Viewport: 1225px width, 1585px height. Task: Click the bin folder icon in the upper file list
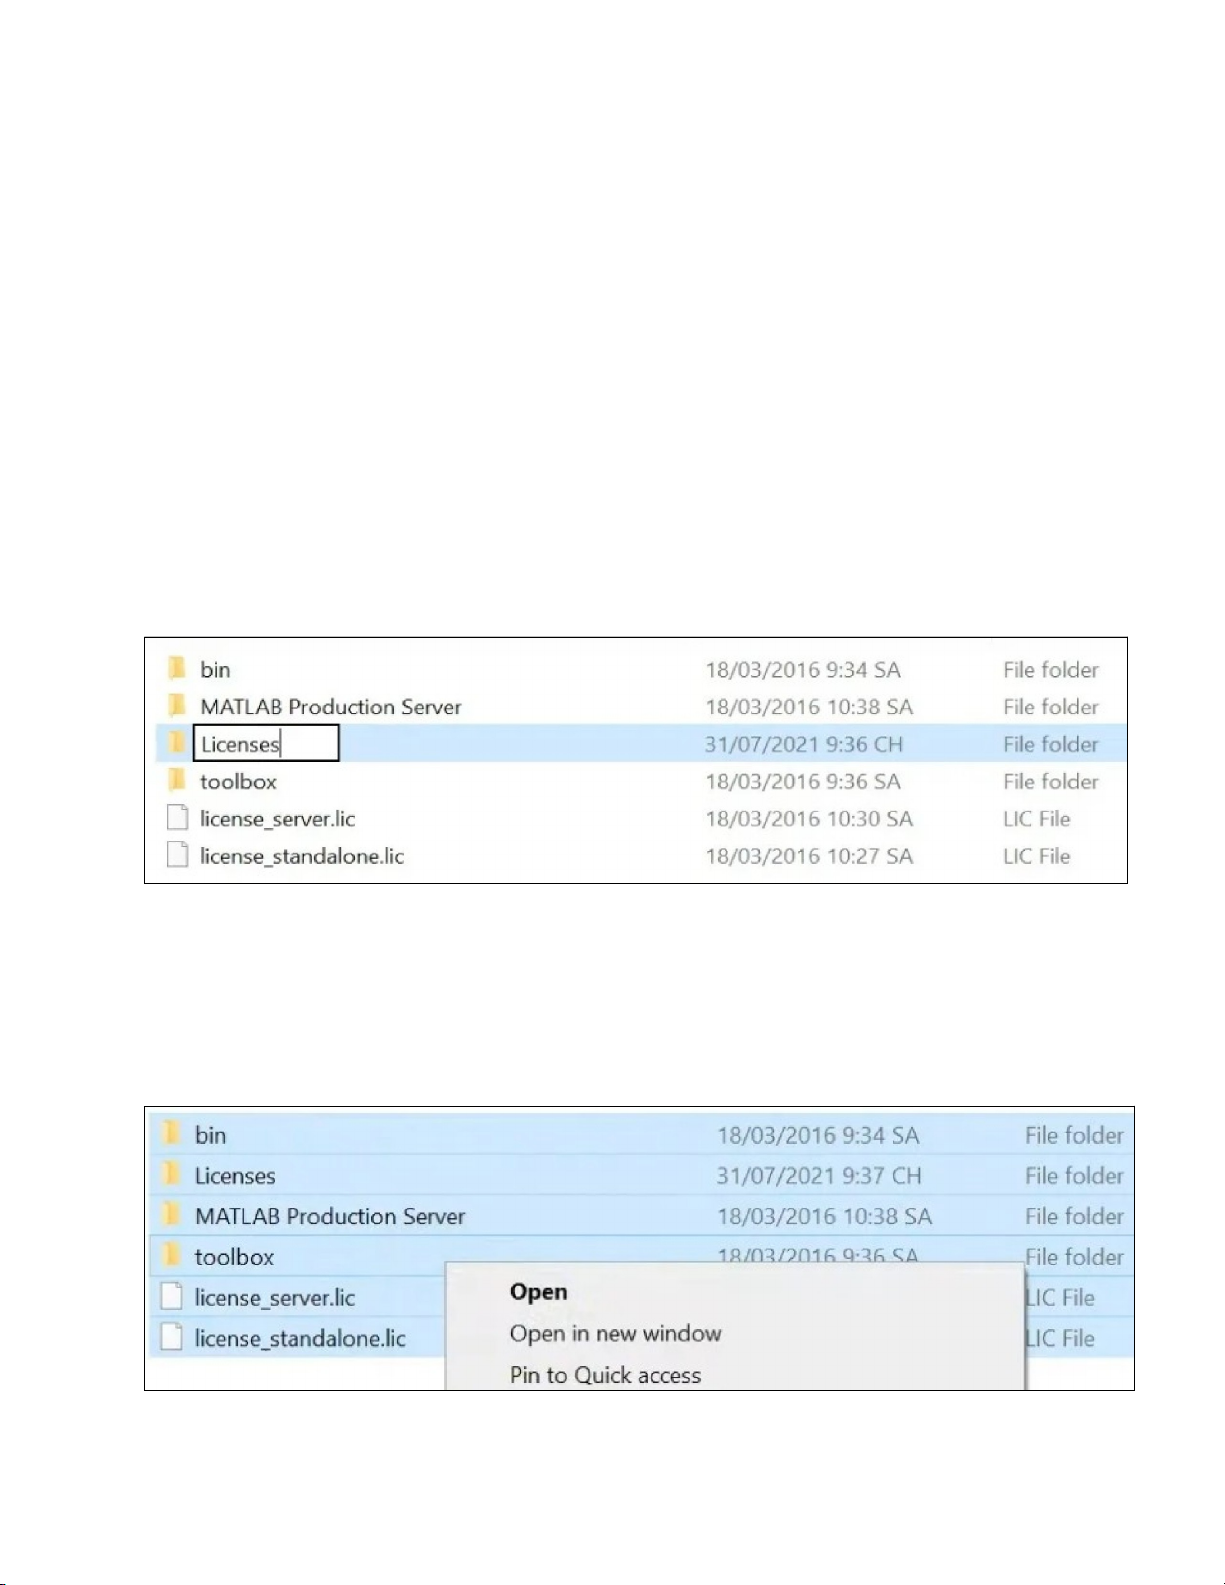click(x=177, y=668)
